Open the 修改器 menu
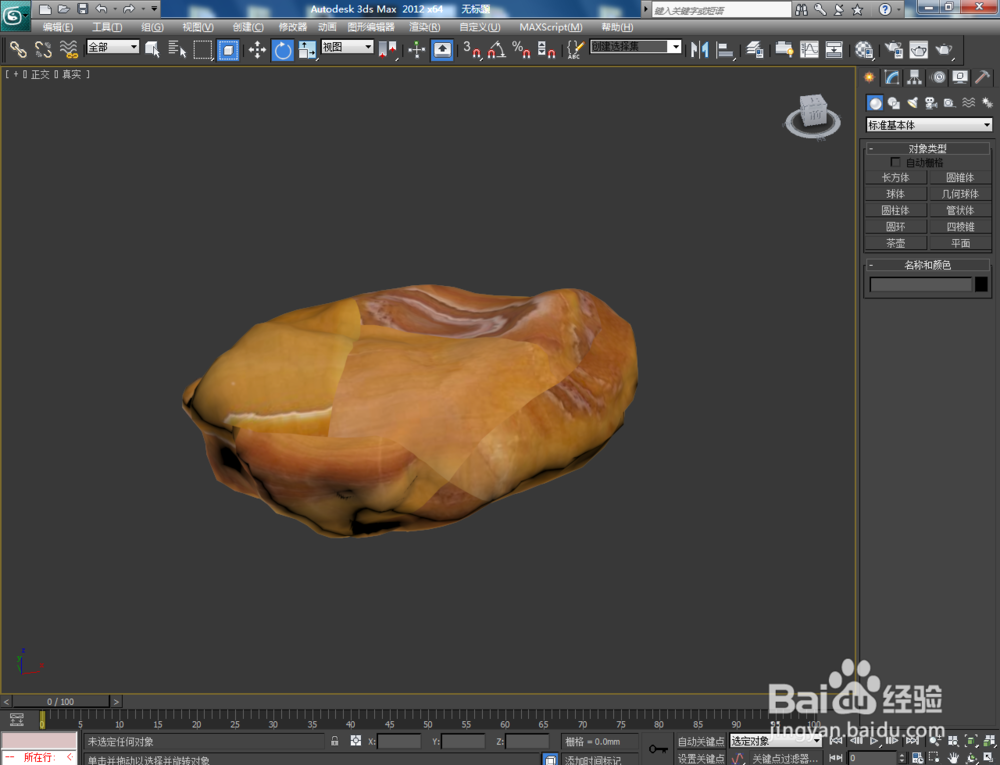This screenshot has height=765, width=1000. tap(293, 27)
